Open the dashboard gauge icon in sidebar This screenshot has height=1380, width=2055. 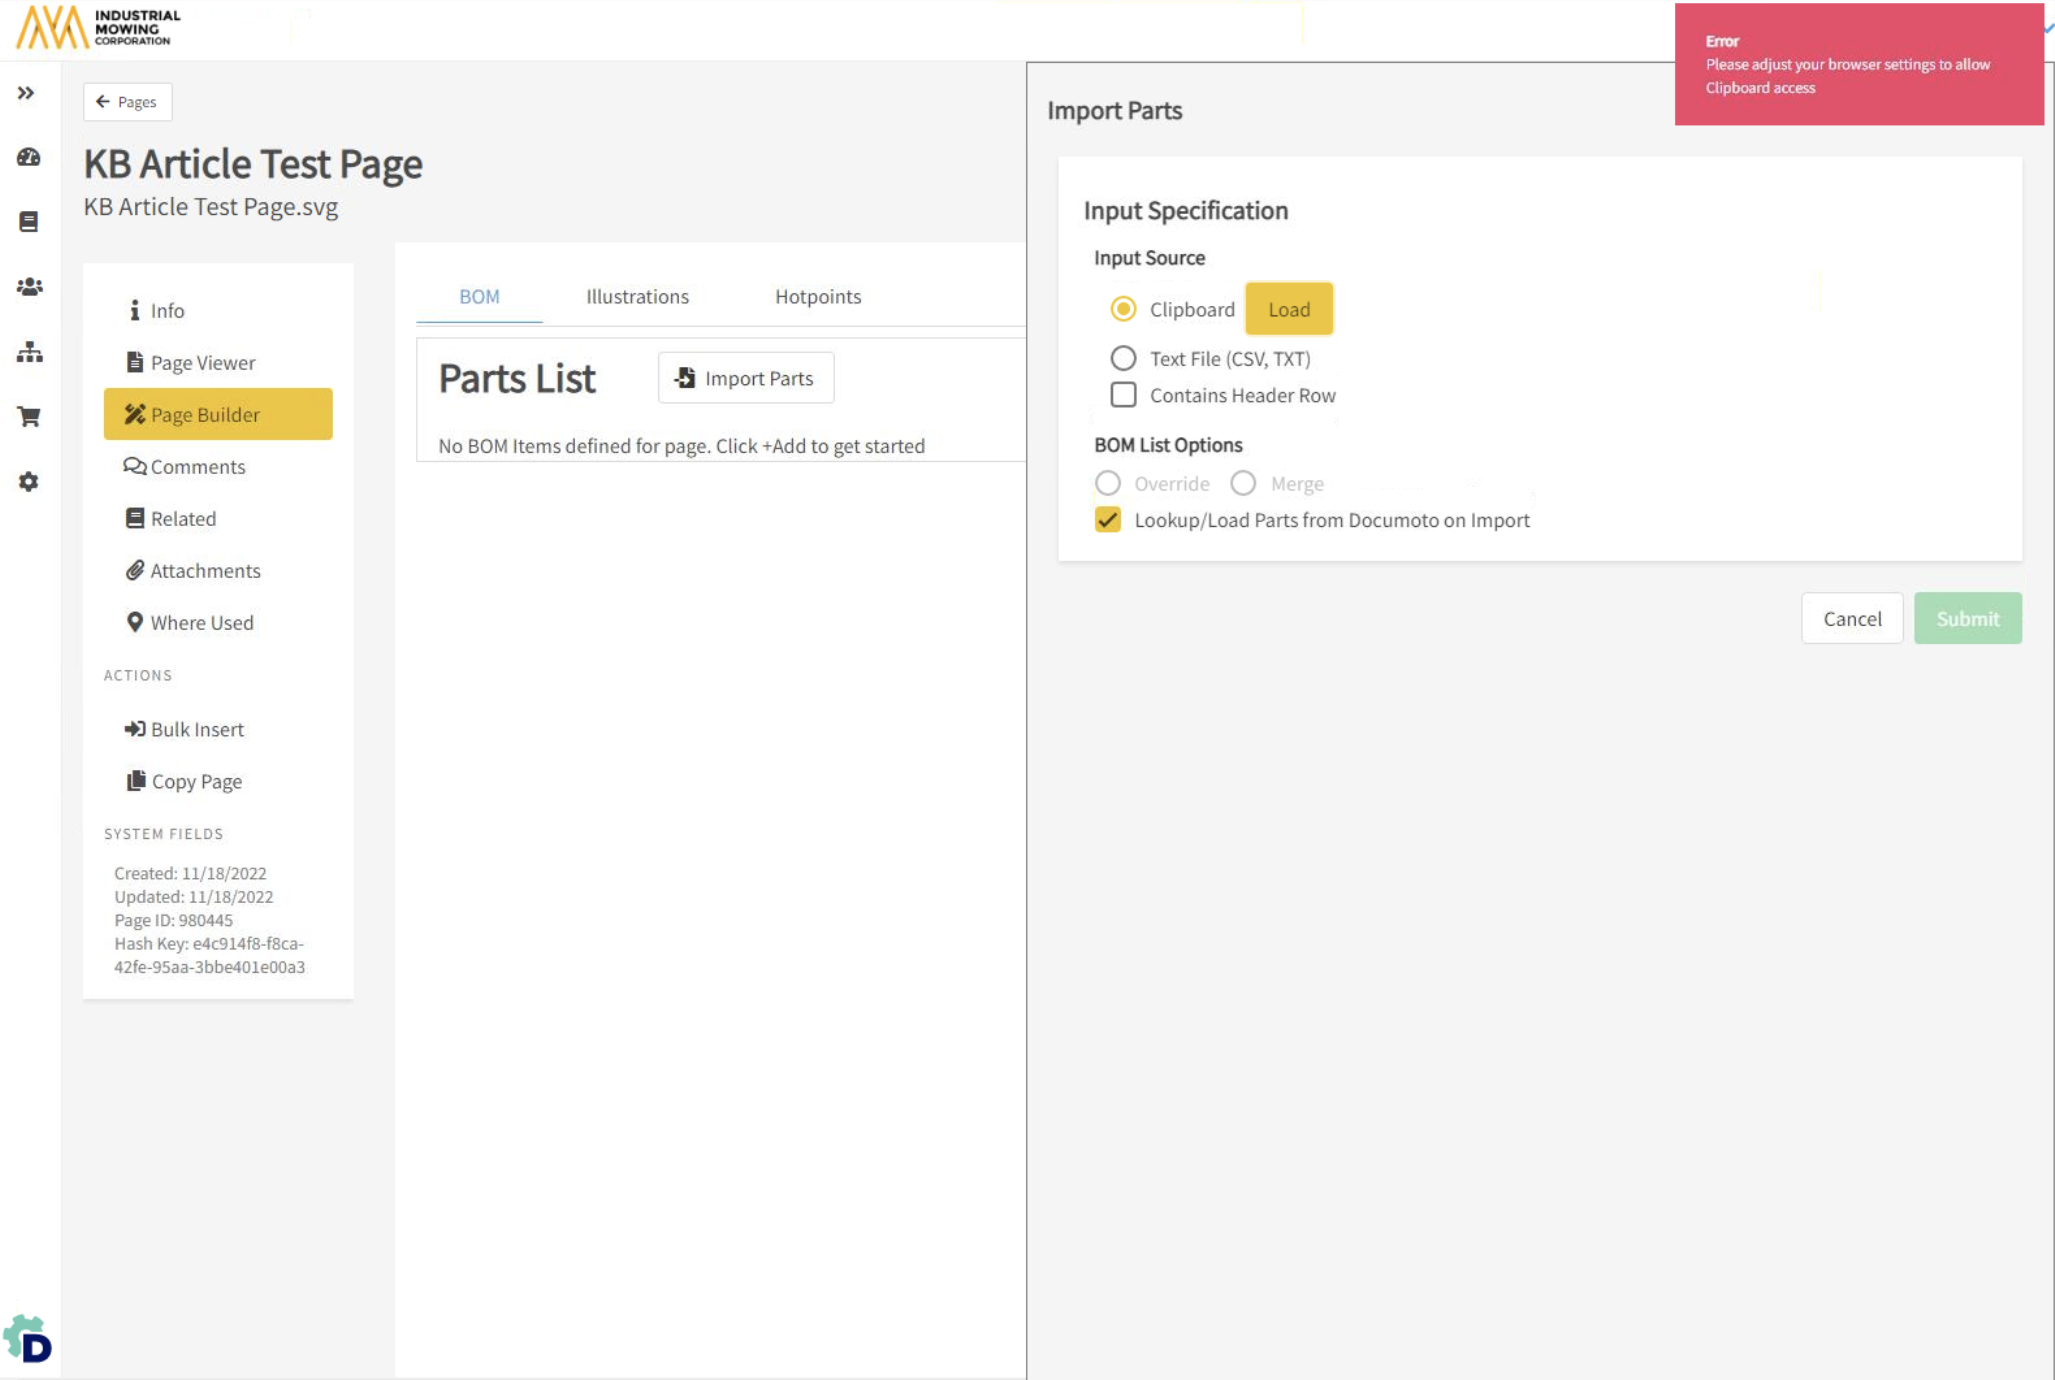click(29, 157)
